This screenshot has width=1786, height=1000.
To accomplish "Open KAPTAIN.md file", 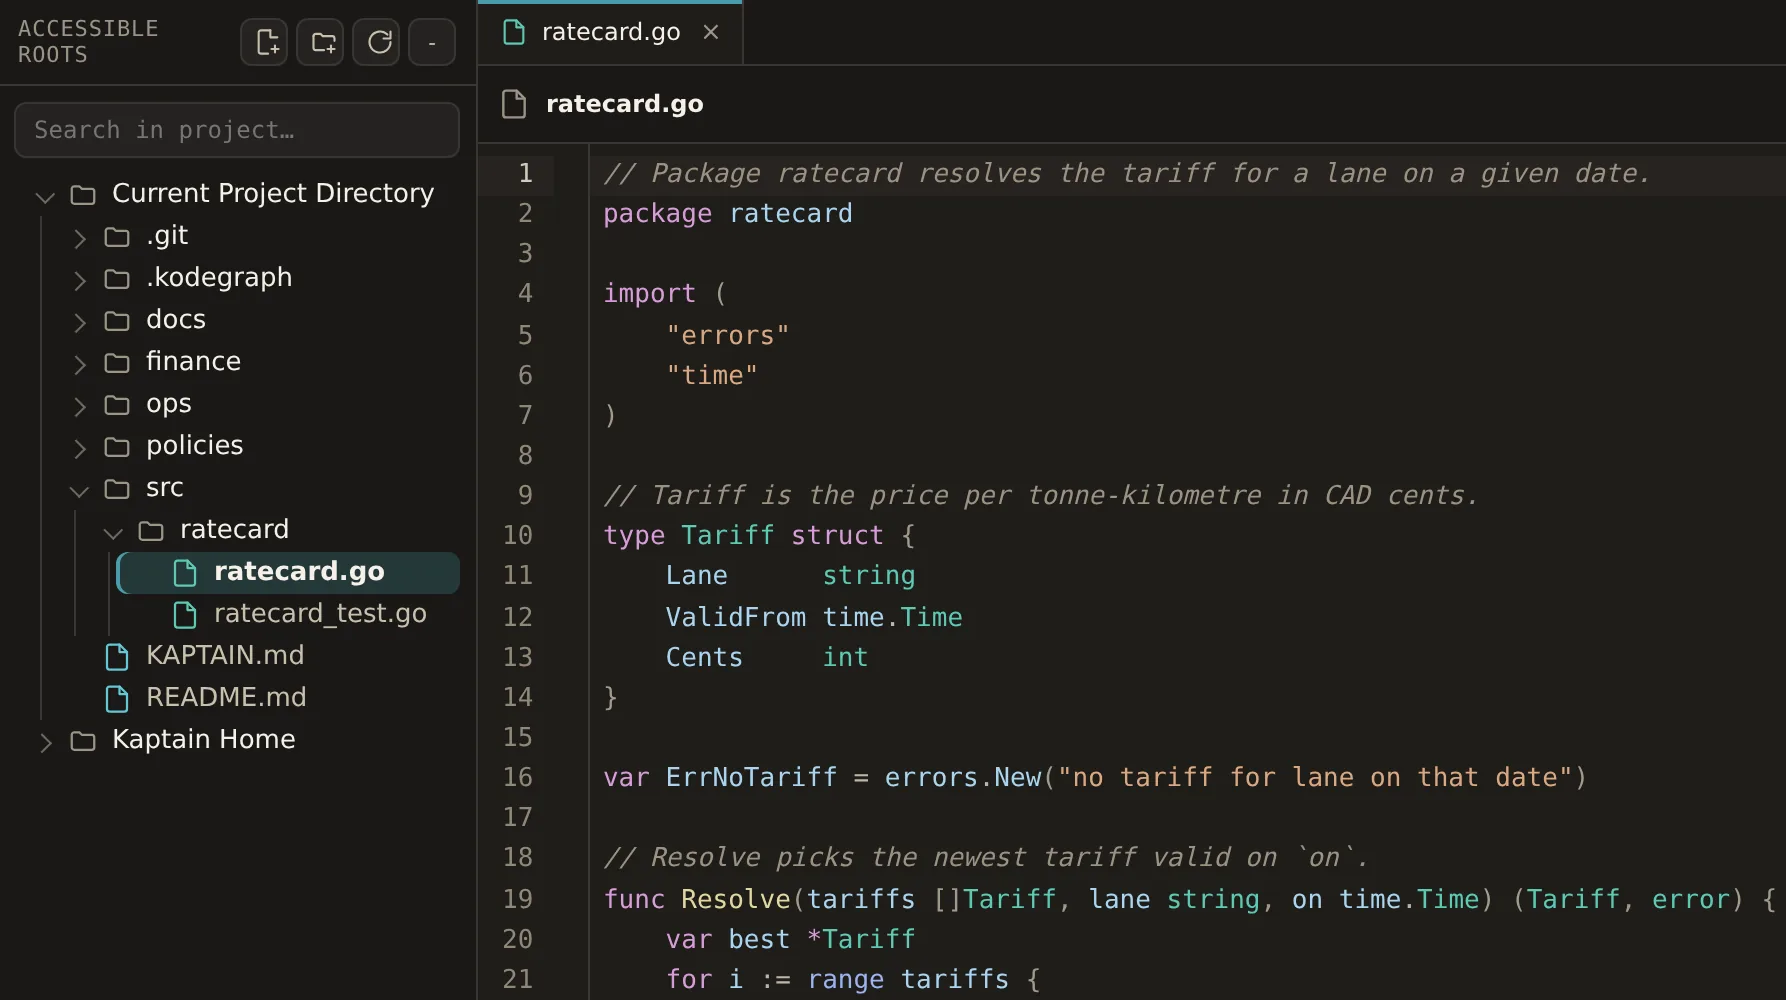I will coord(225,655).
